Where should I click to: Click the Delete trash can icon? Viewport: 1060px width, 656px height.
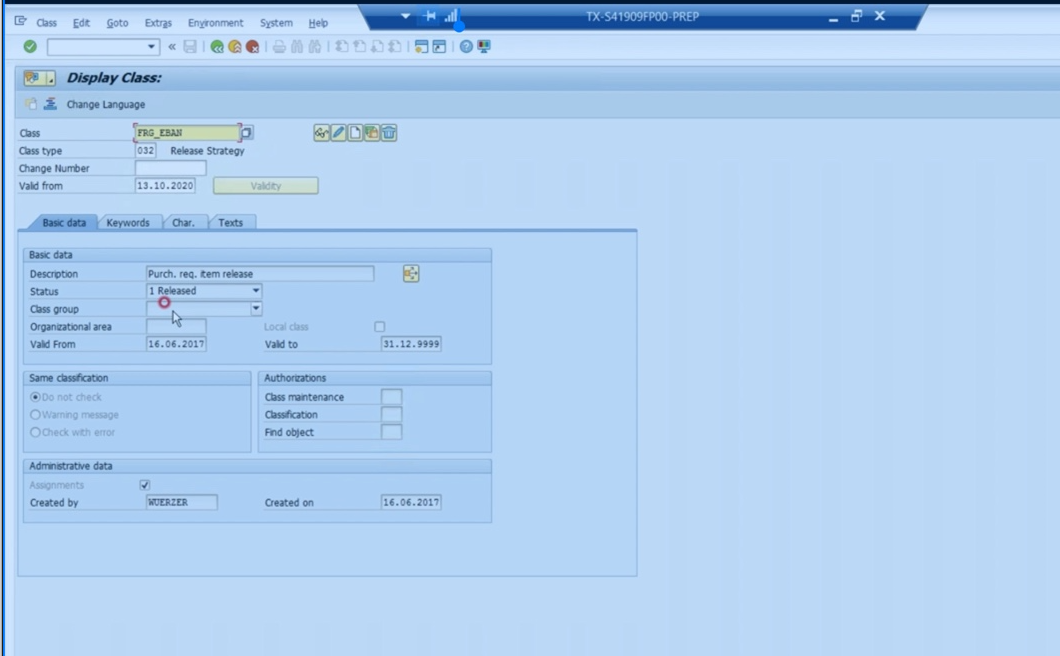389,133
